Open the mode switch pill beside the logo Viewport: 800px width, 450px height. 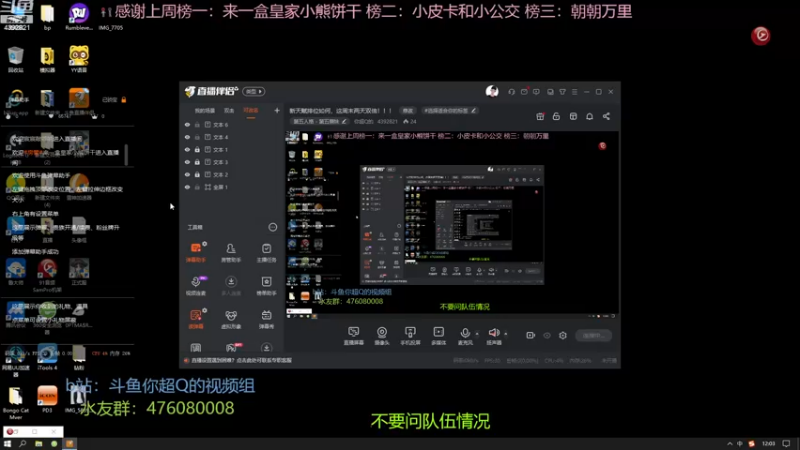click(x=254, y=91)
